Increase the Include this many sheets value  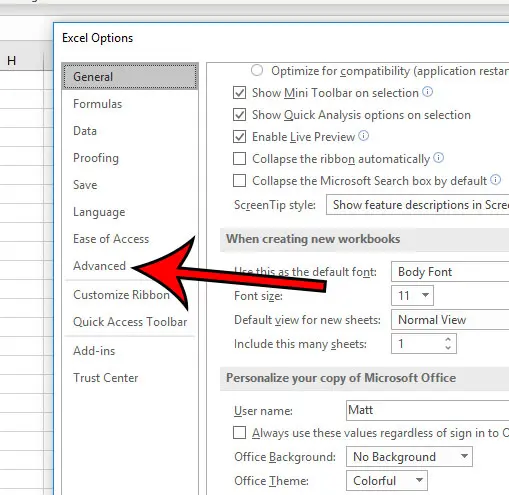click(448, 339)
